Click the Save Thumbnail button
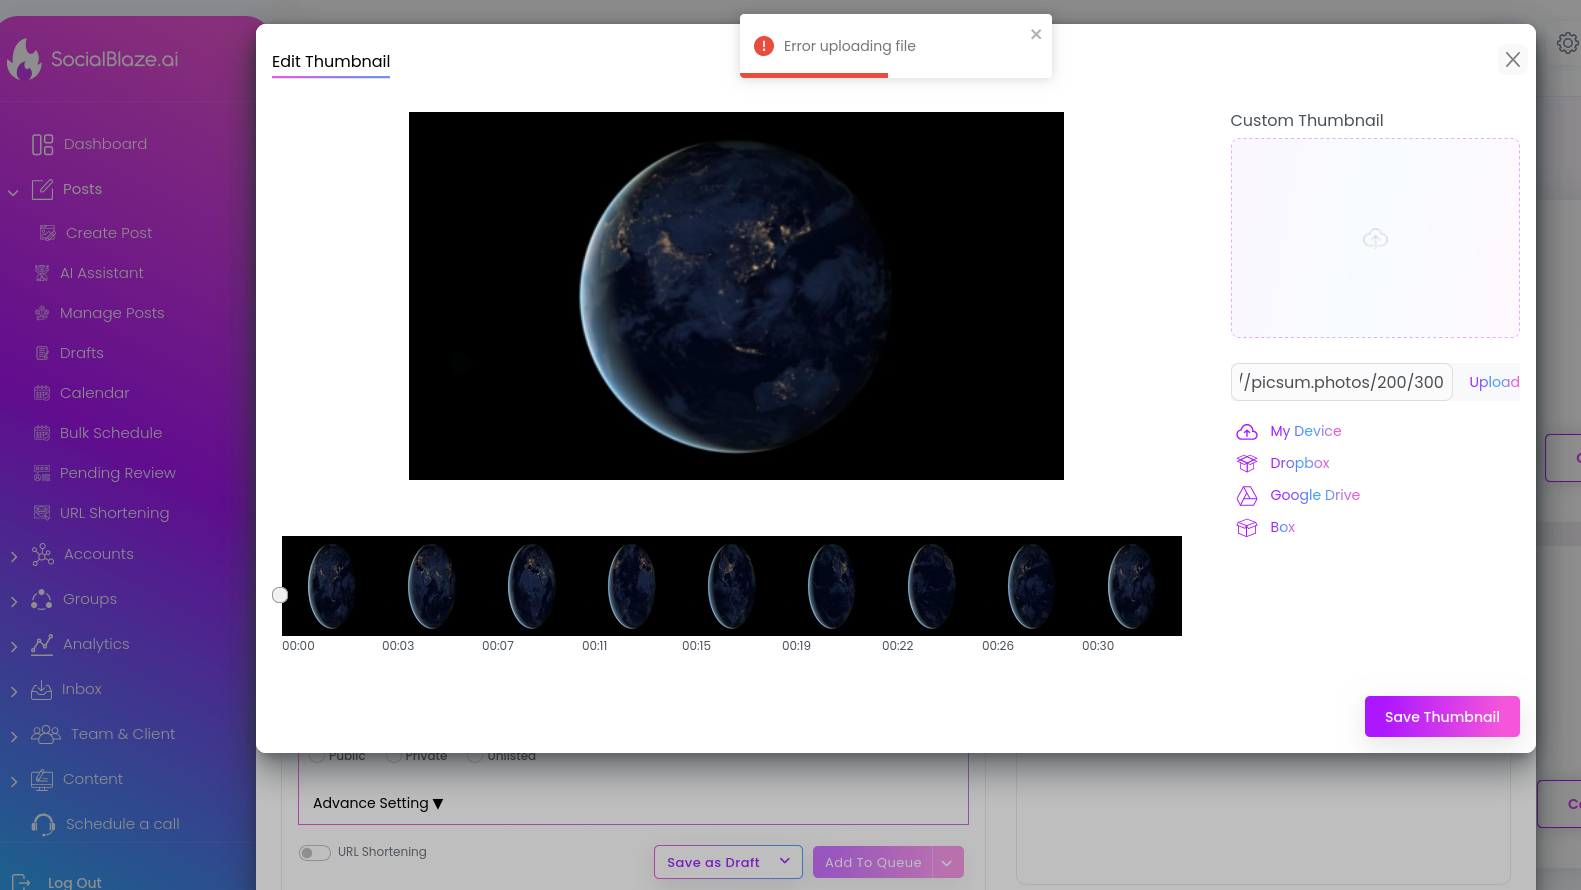 1442,717
